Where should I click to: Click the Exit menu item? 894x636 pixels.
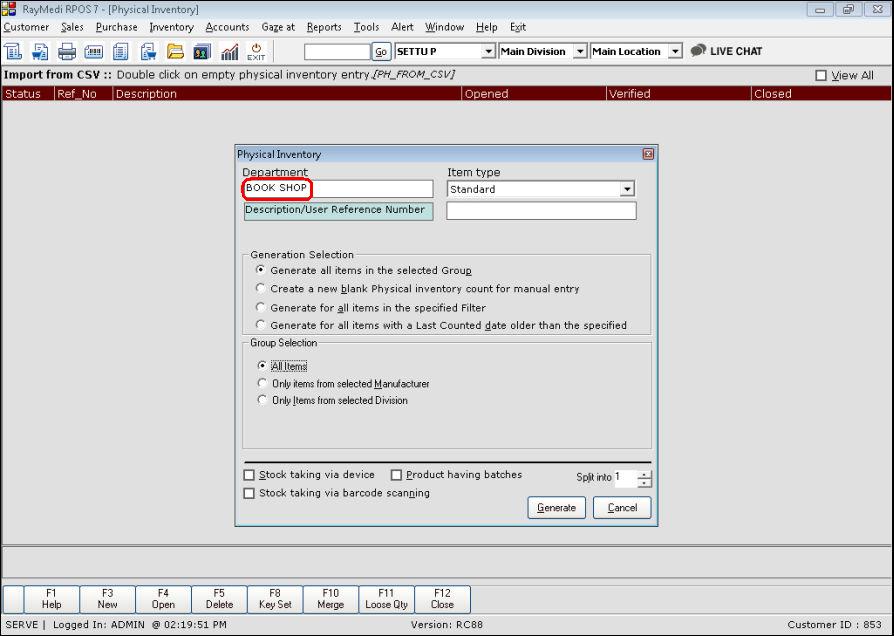click(x=518, y=27)
